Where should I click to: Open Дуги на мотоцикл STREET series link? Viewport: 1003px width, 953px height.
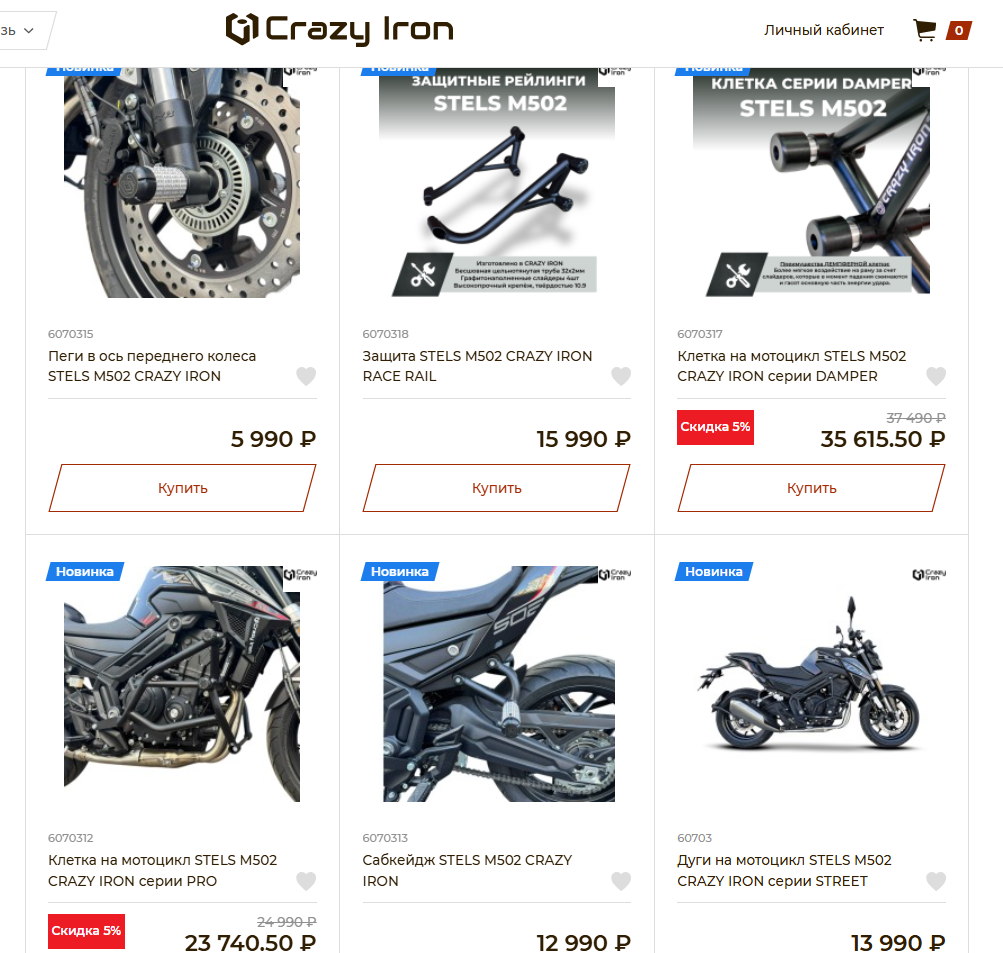784,870
